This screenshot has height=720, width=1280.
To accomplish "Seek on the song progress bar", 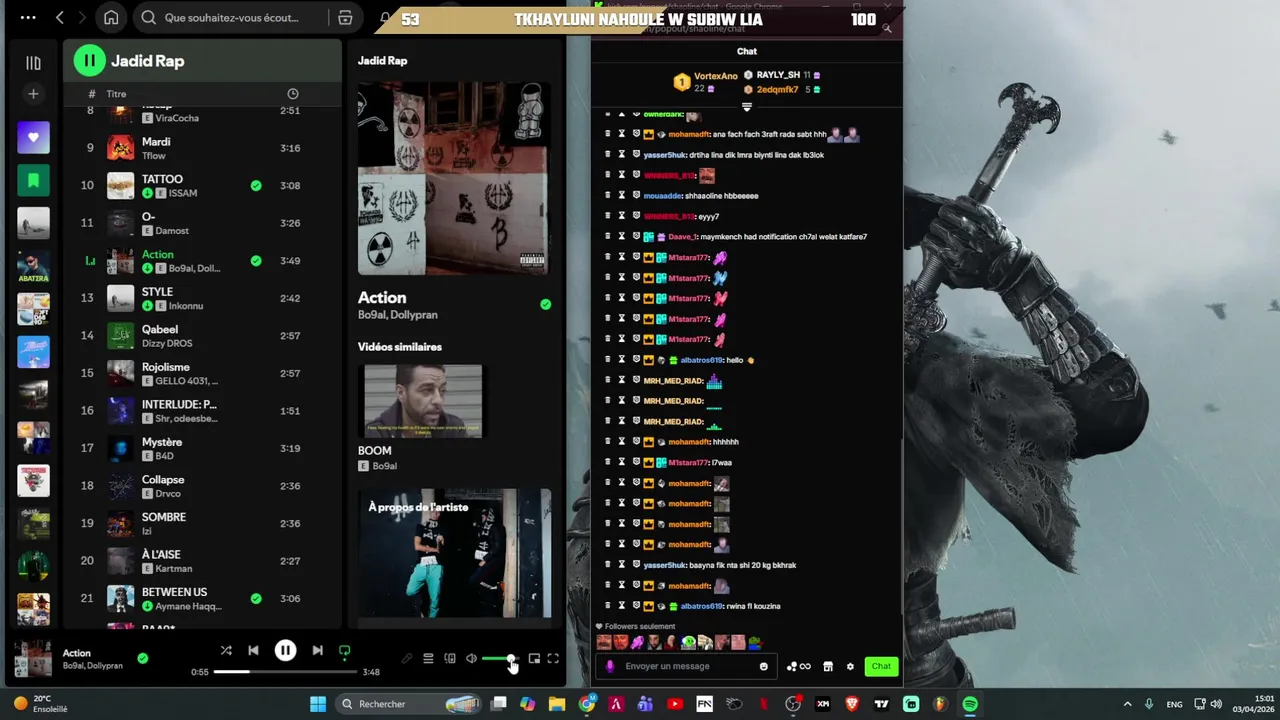I will coord(285,672).
